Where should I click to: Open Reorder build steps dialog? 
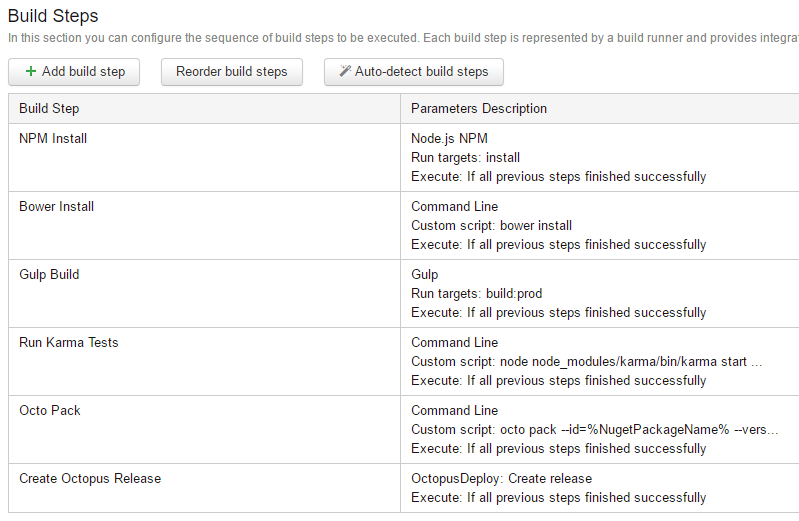[231, 72]
